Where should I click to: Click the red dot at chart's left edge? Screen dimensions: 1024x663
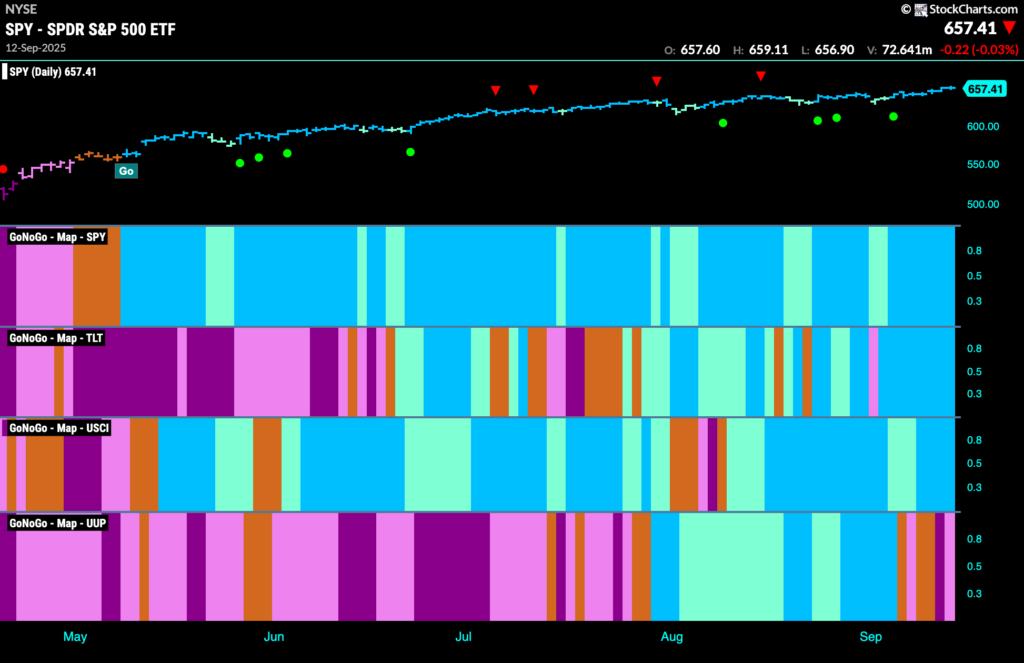coord(3,169)
